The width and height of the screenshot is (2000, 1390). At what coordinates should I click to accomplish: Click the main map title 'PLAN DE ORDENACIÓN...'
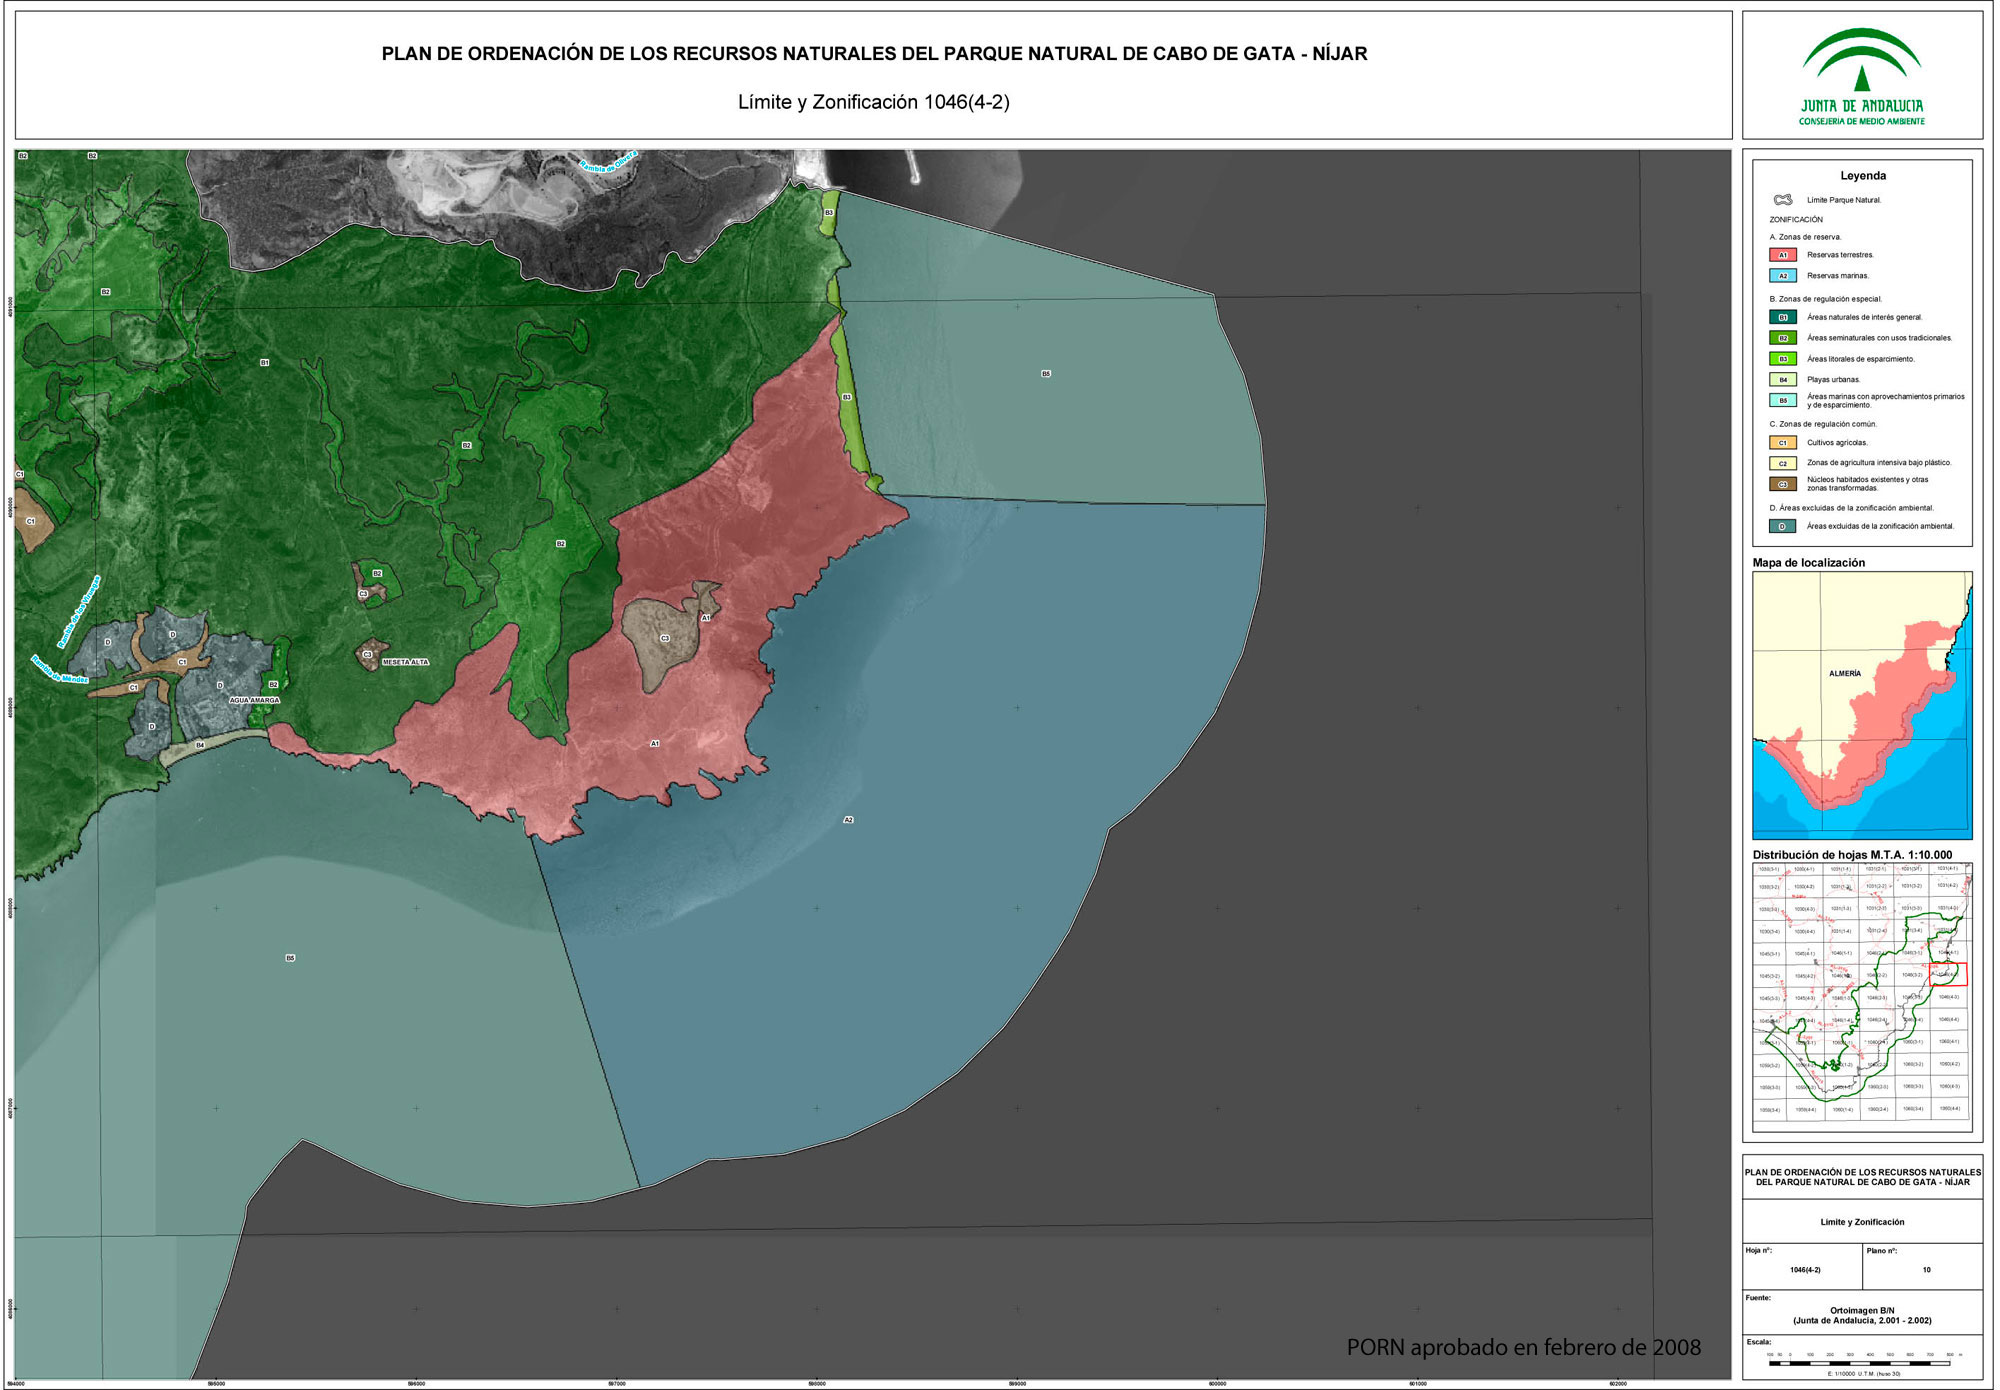[x=874, y=54]
